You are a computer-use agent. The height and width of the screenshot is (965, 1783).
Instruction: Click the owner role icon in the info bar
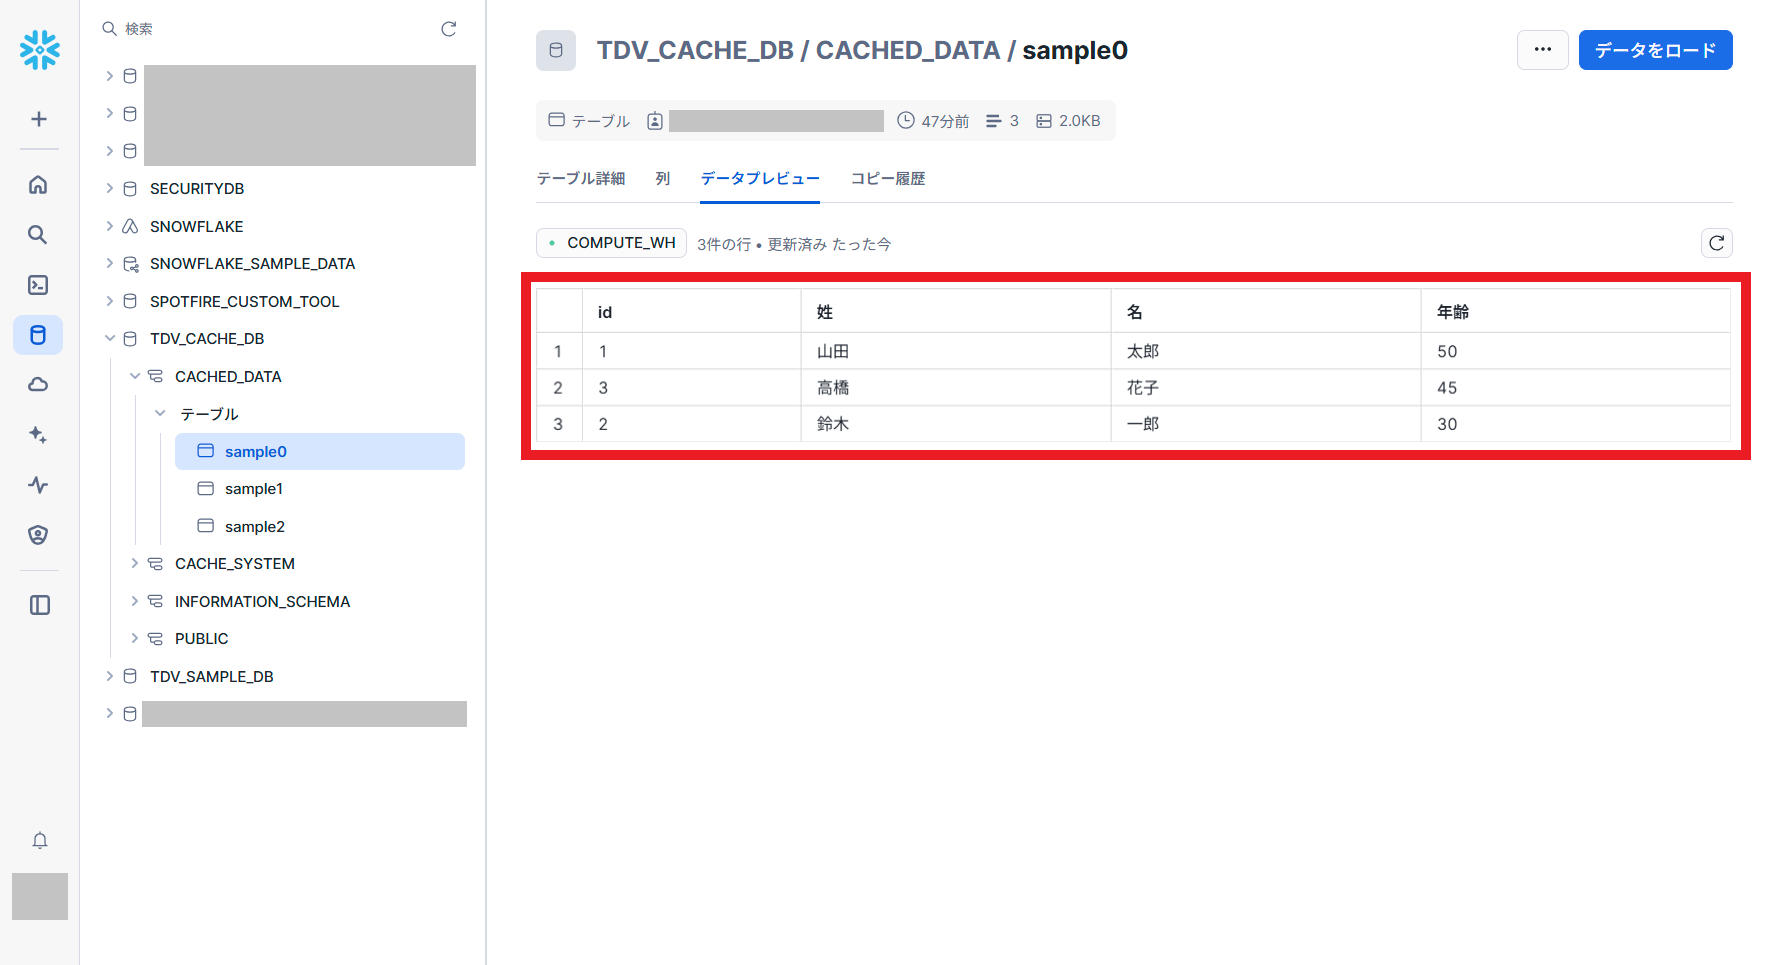click(655, 121)
